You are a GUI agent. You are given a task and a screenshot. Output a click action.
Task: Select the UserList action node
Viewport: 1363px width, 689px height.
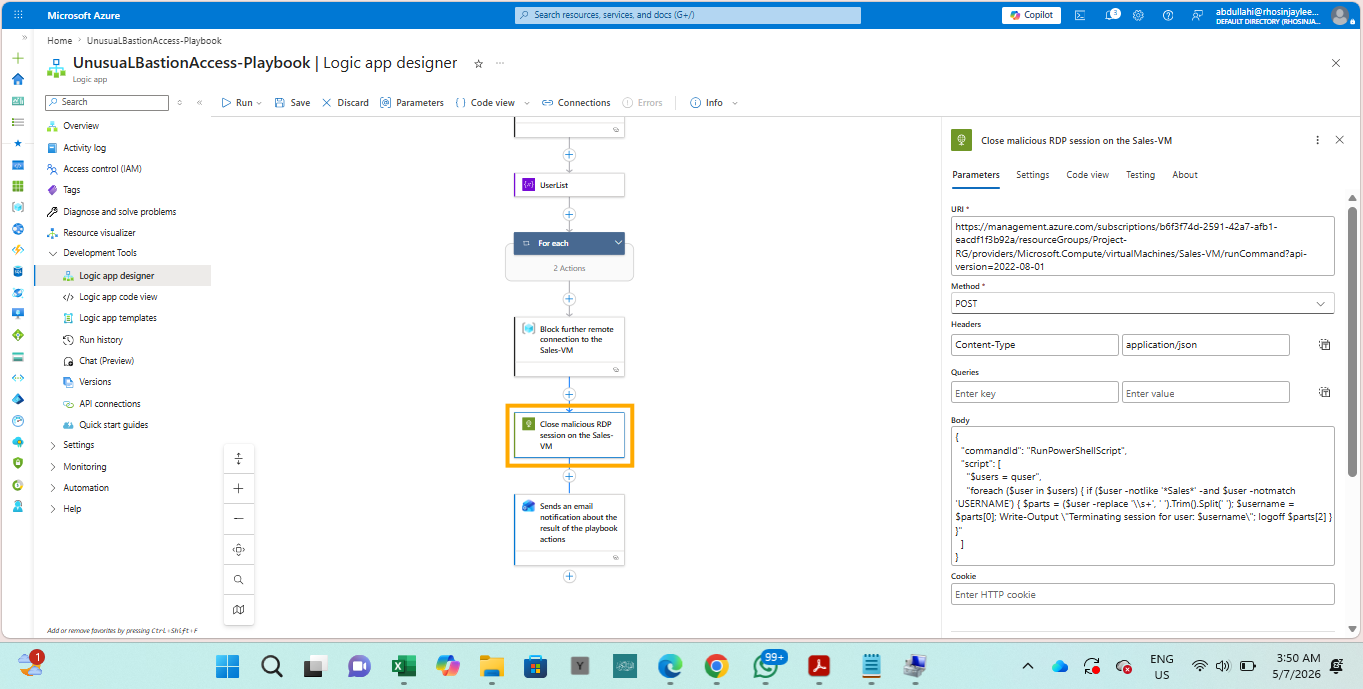pyautogui.click(x=569, y=185)
